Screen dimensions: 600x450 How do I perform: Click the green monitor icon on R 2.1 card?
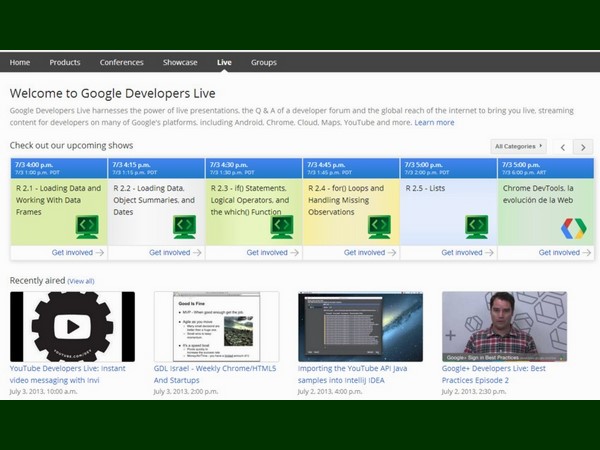click(88, 227)
